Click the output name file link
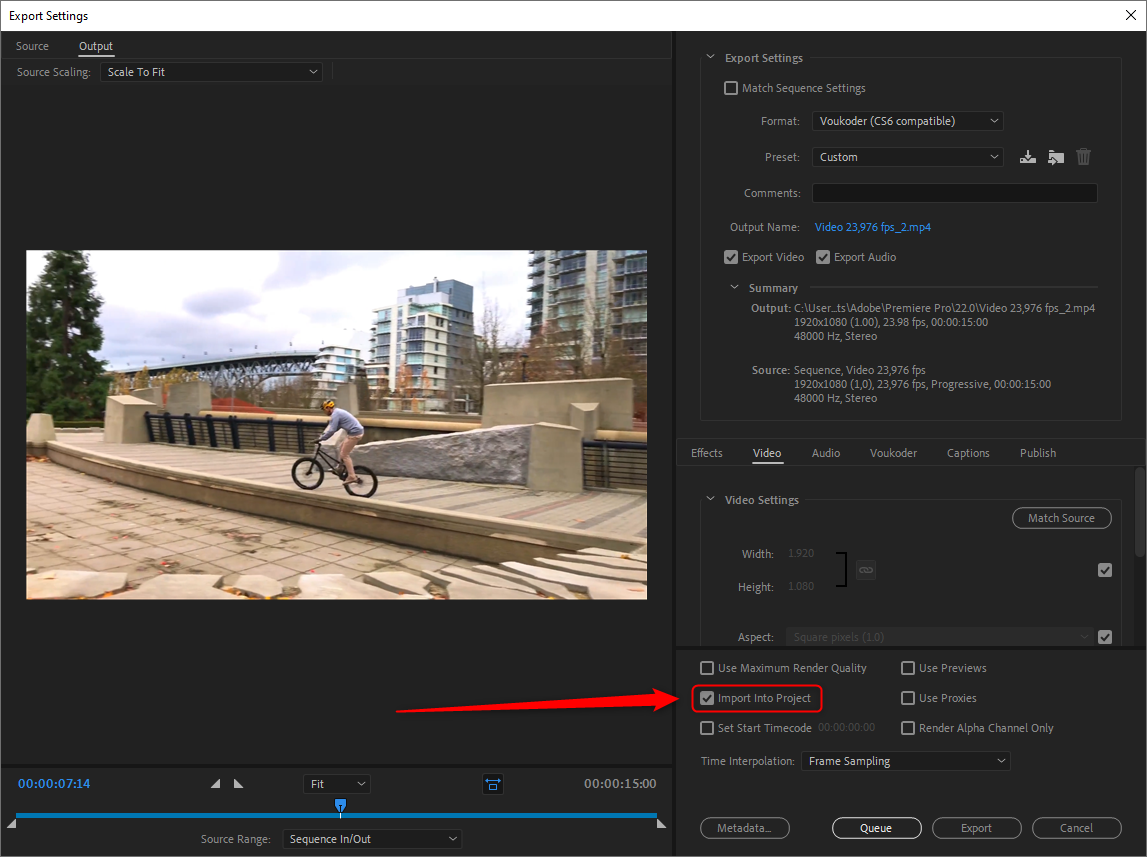1147x857 pixels. tap(872, 227)
